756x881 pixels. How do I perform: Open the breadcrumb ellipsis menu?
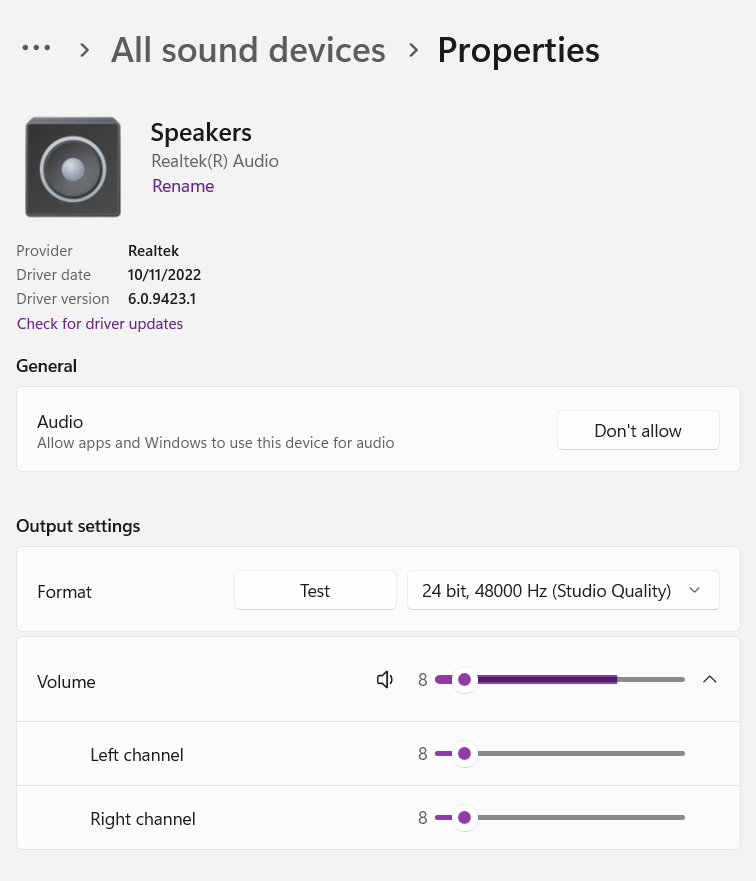(x=36, y=47)
